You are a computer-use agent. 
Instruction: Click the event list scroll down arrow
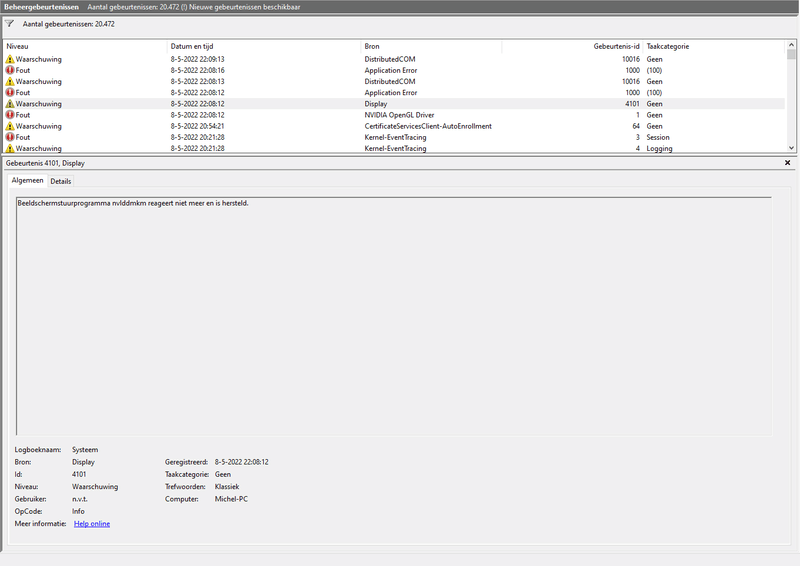click(791, 148)
